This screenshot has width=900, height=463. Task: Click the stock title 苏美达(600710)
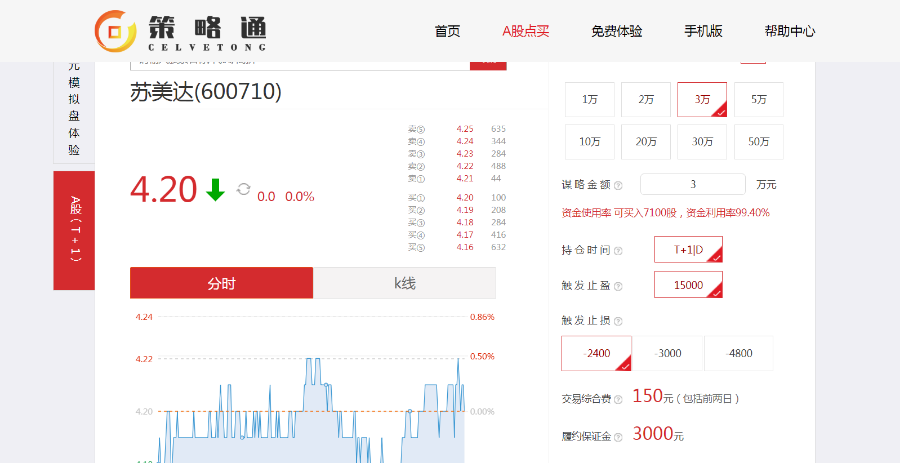205,92
